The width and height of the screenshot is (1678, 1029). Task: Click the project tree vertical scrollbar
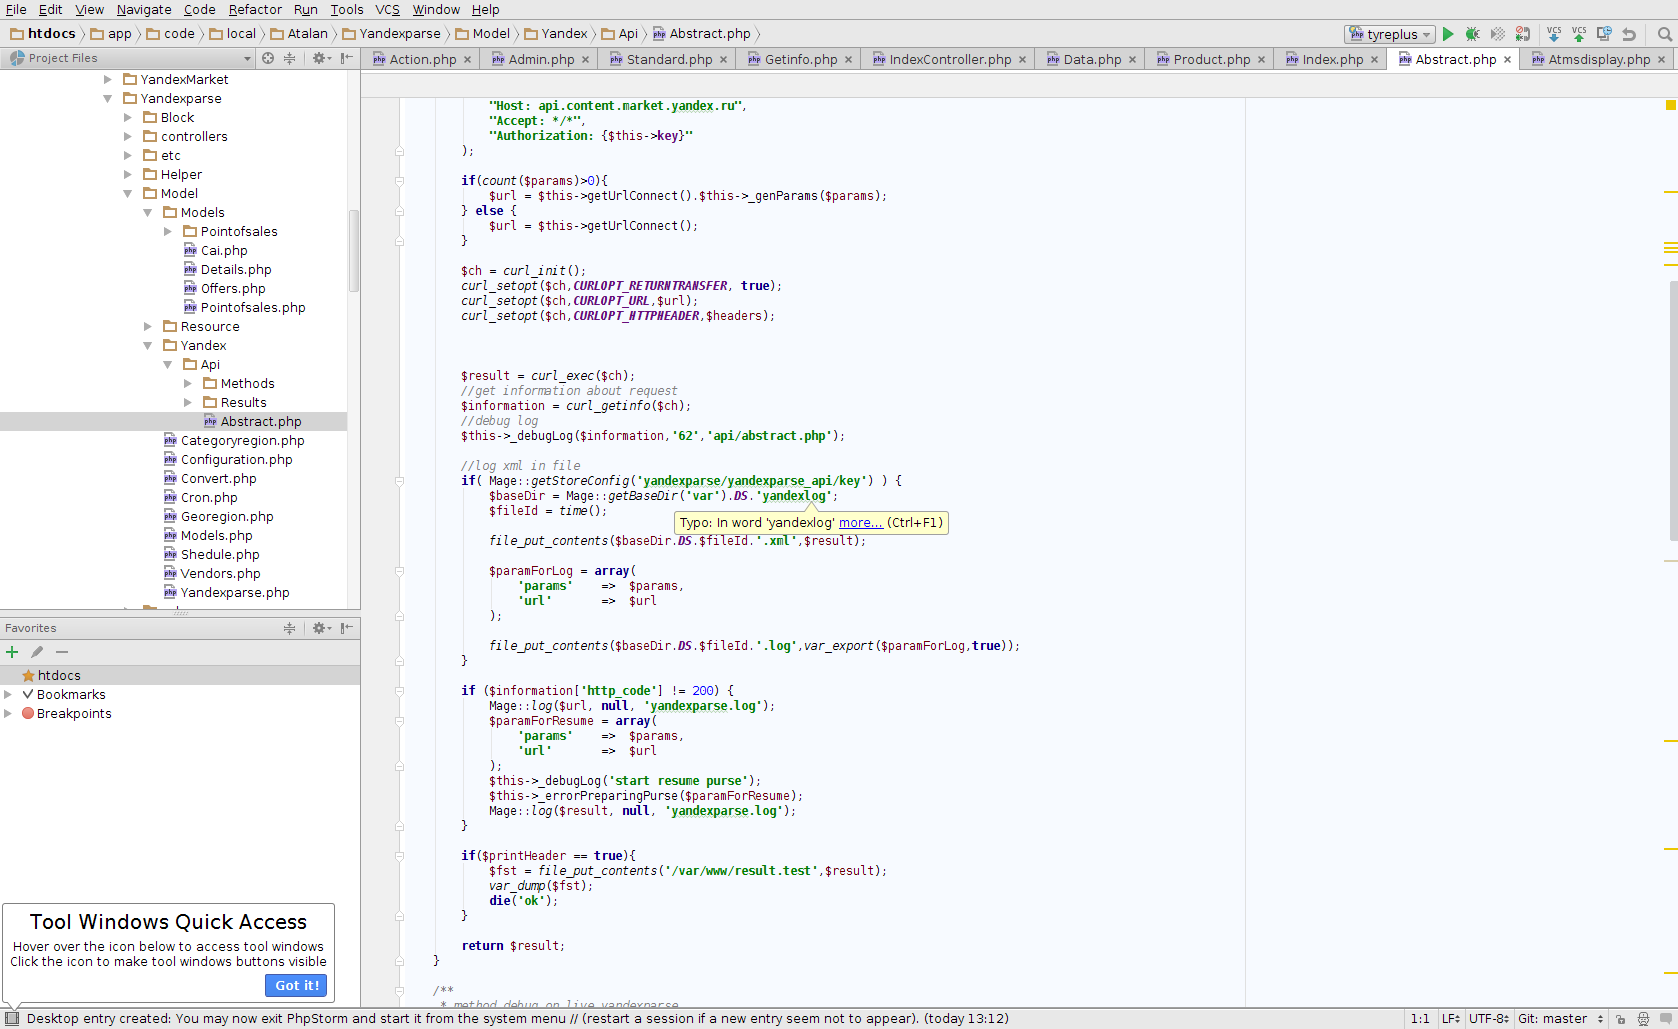(353, 250)
